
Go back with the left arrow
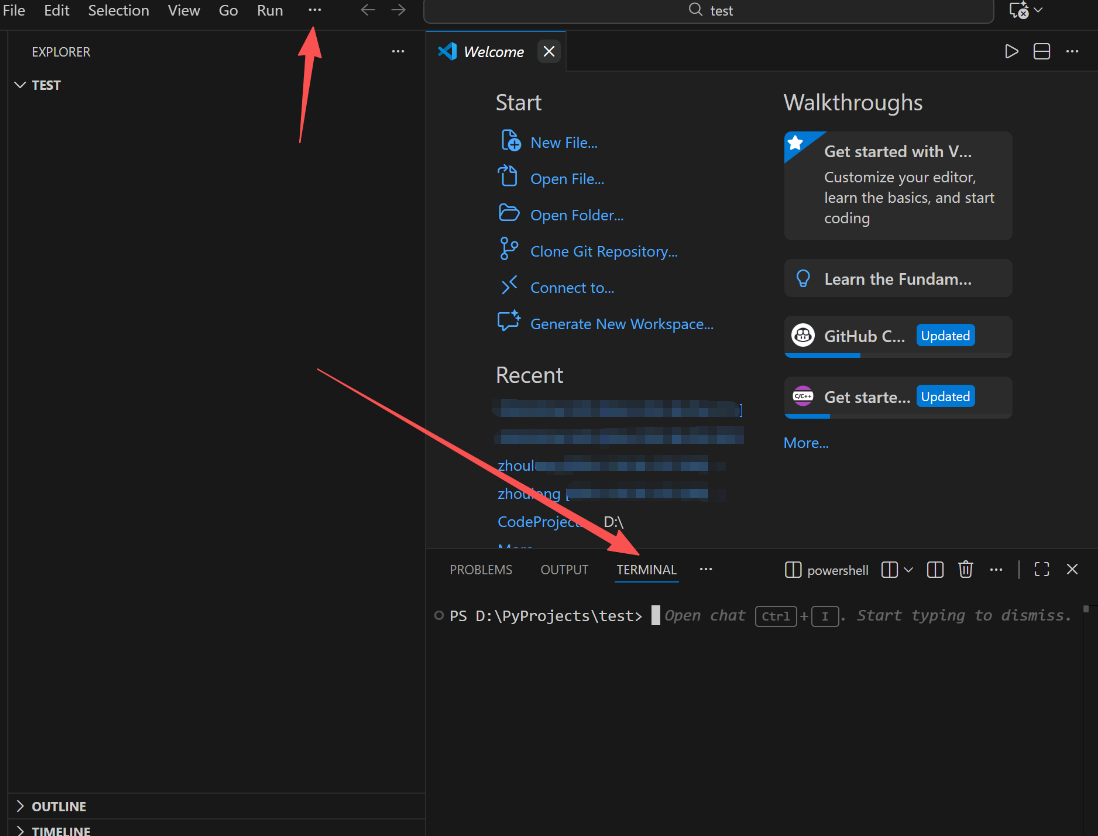click(368, 10)
